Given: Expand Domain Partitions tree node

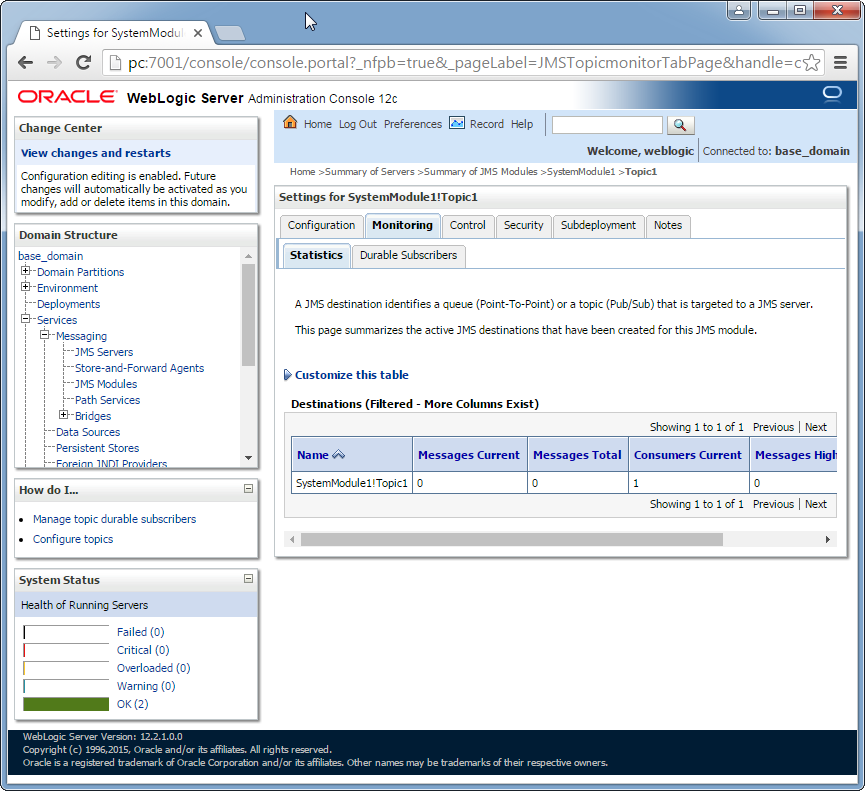Looking at the screenshot, I should pyautogui.click(x=25, y=271).
